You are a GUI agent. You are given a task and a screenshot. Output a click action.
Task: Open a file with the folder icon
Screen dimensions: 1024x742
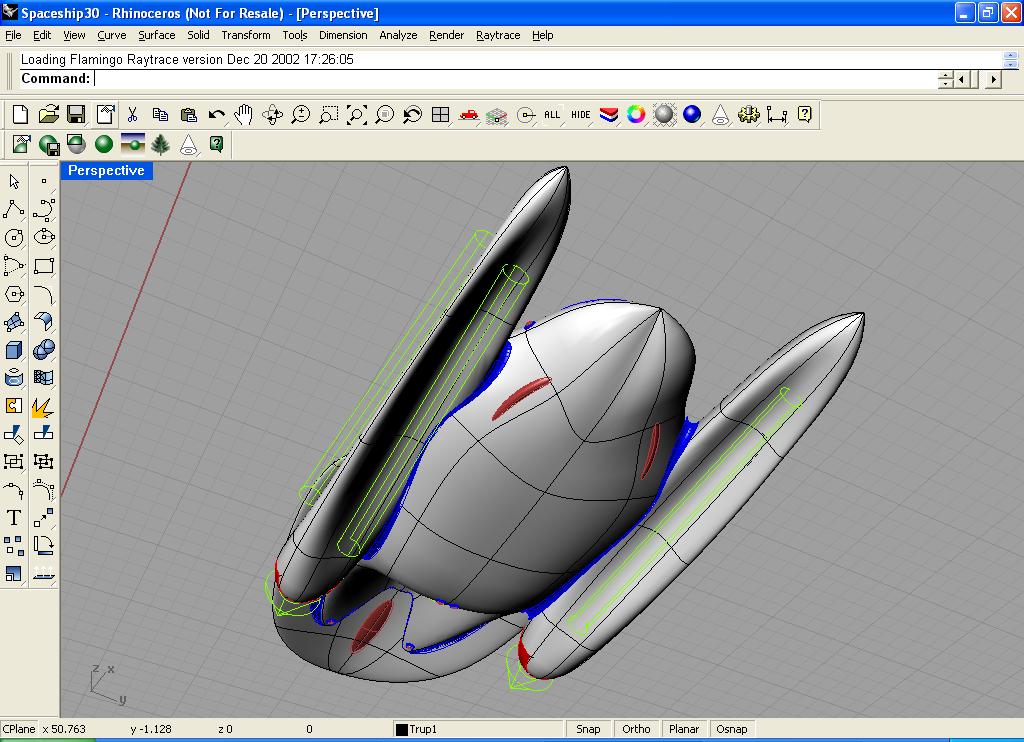tap(48, 115)
